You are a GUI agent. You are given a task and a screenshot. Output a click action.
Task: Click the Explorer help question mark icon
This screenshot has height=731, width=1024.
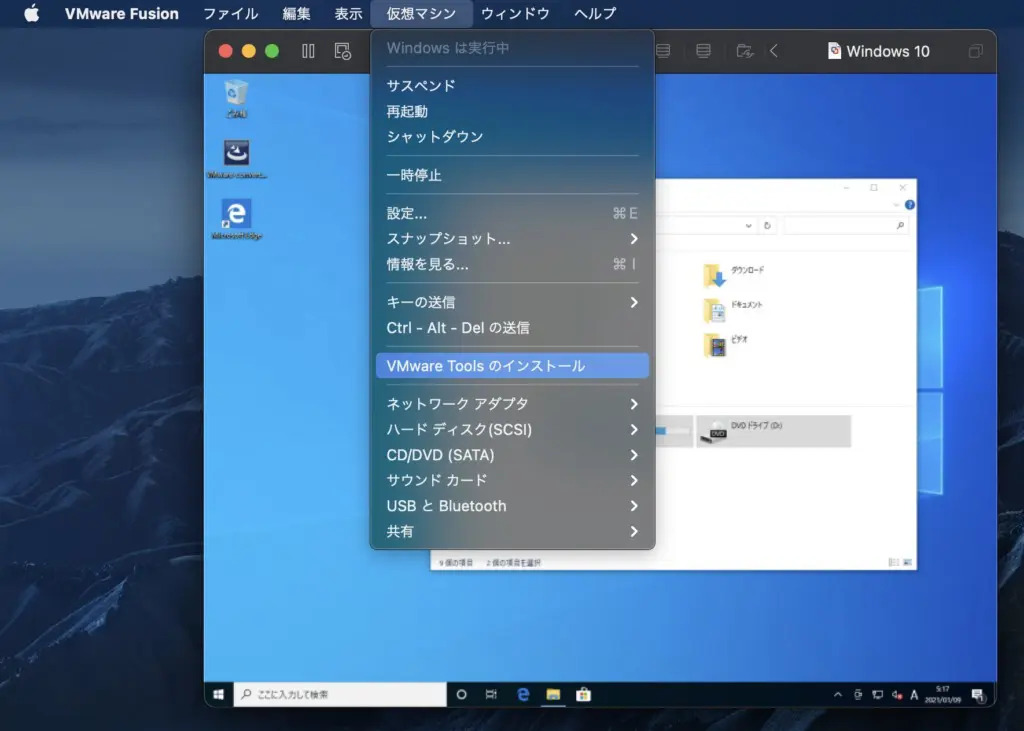[910, 204]
